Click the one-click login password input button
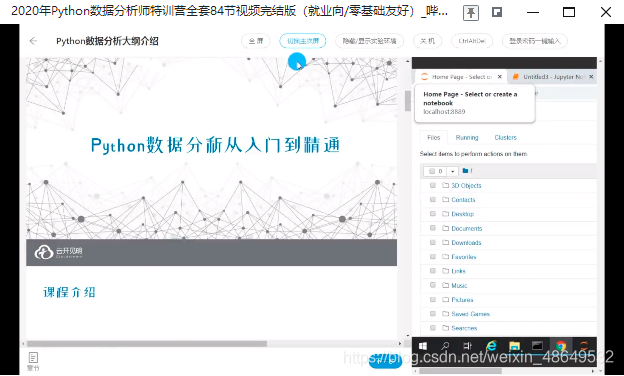This screenshot has width=624, height=376. 535,41
